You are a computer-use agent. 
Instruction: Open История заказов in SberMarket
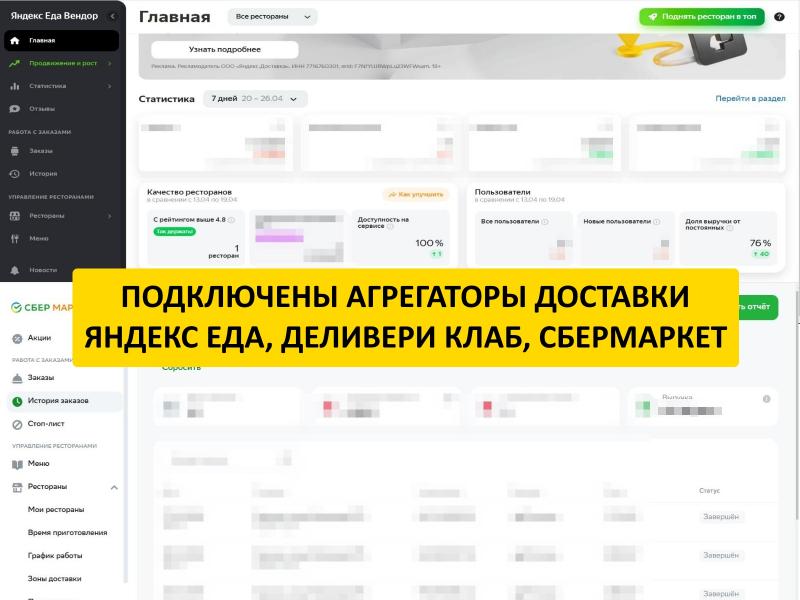(64, 401)
